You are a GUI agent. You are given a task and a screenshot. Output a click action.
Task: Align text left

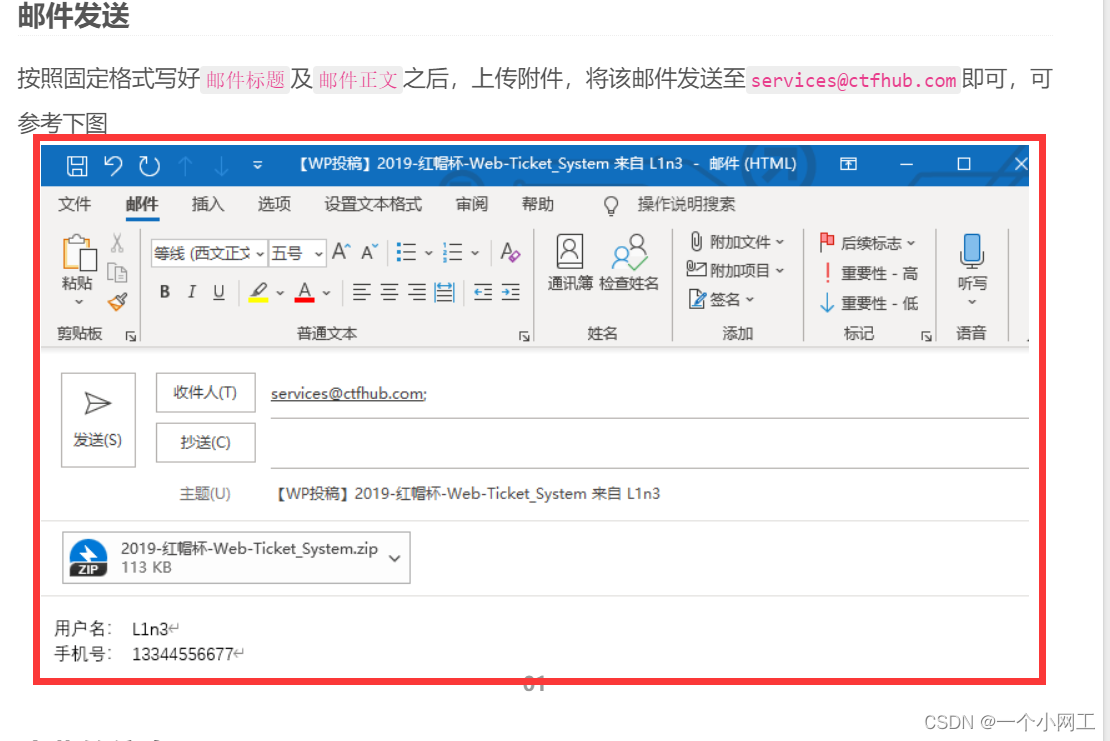pyautogui.click(x=362, y=292)
